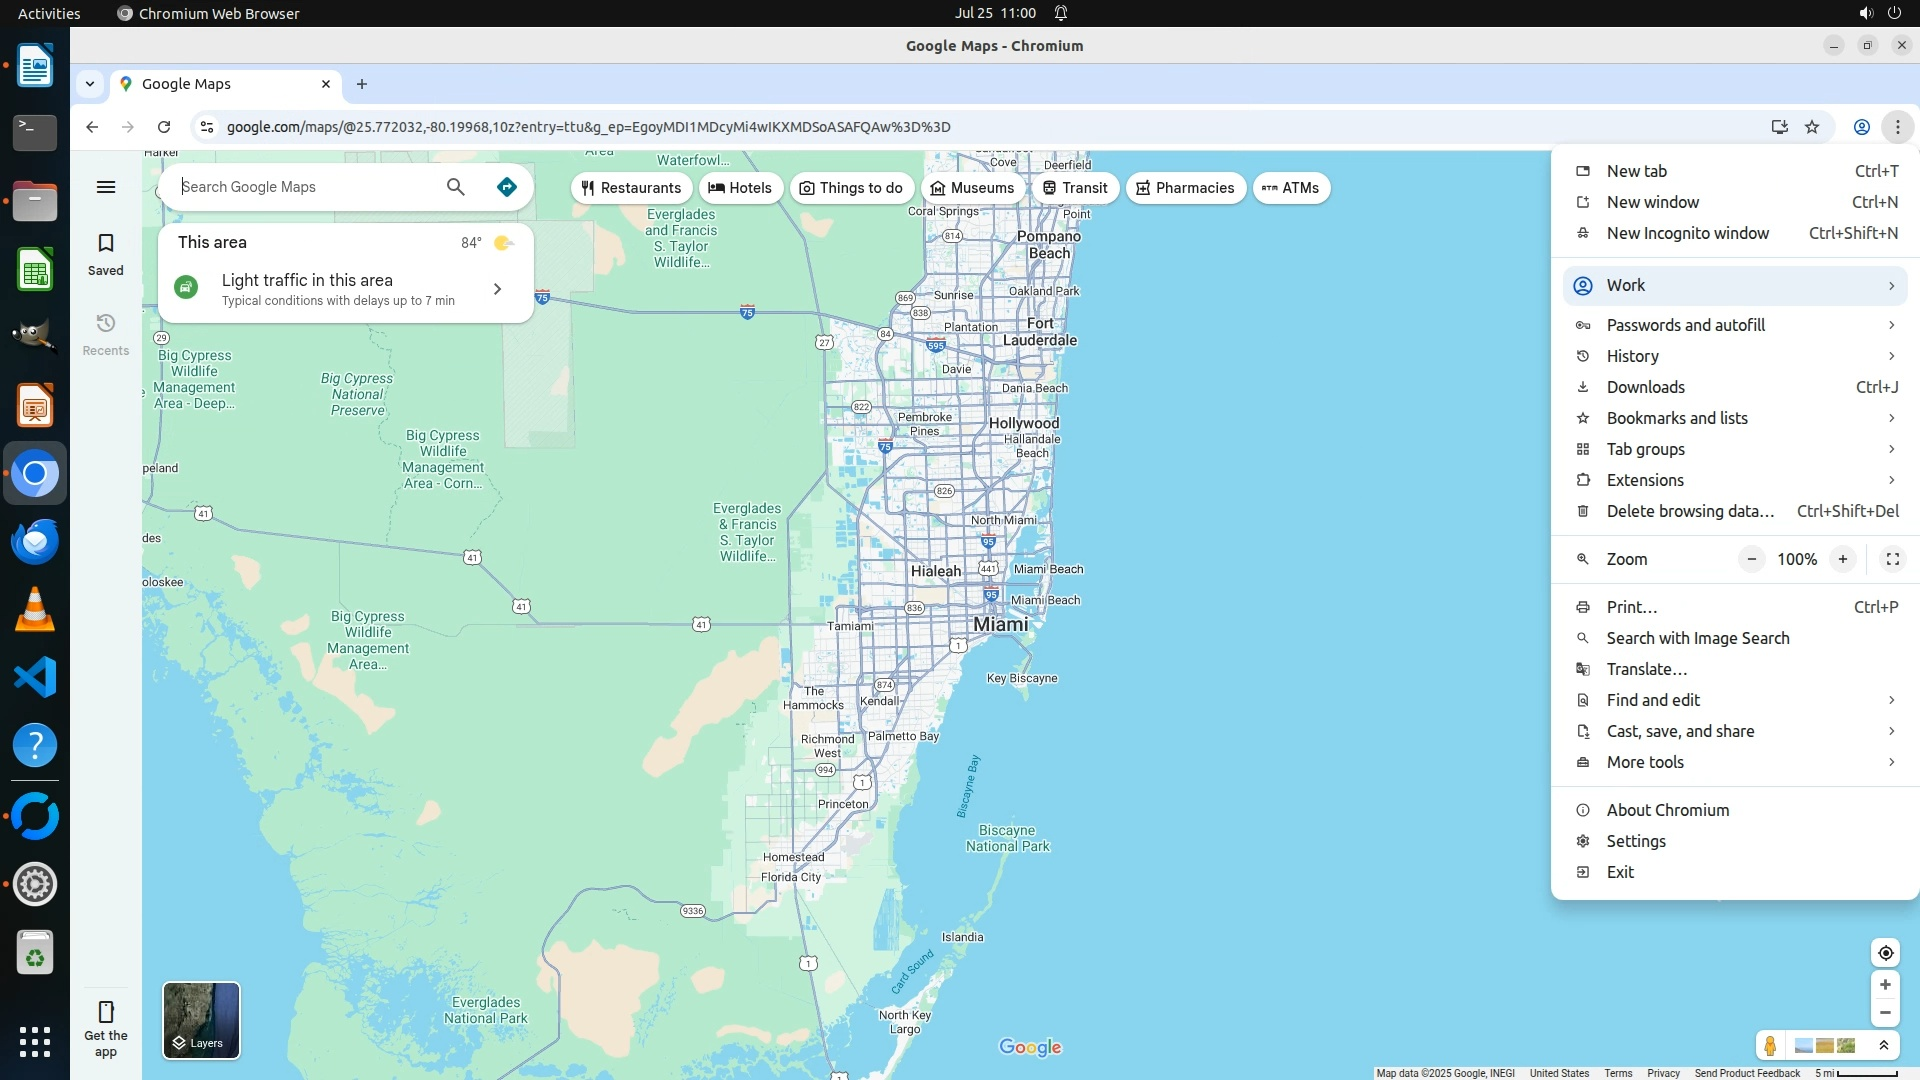Image resolution: width=1920 pixels, height=1080 pixels.
Task: Increase browser zoom with plus button
Action: pyautogui.click(x=1842, y=560)
